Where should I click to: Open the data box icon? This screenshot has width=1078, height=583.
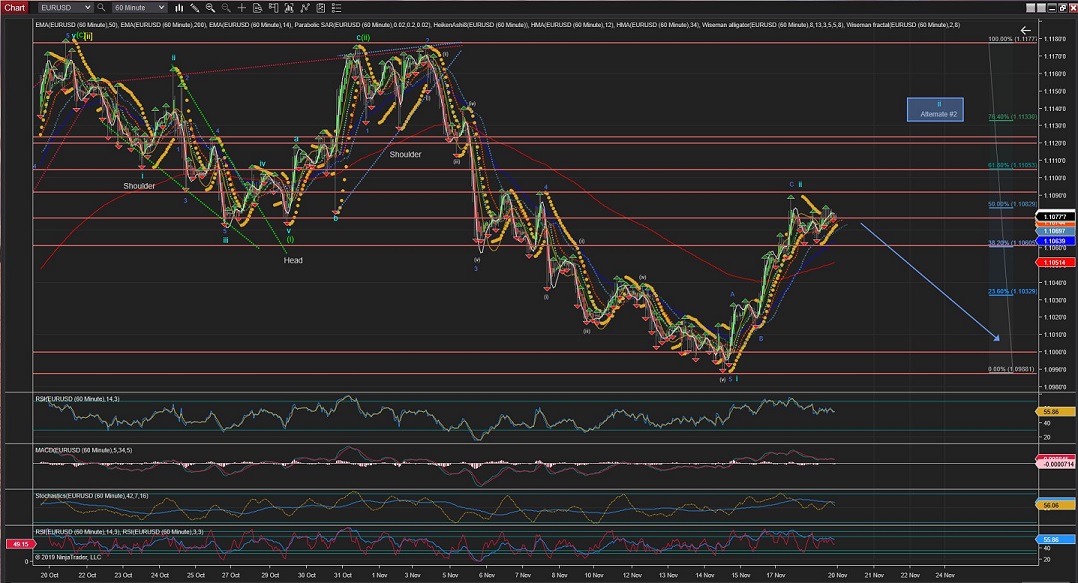click(257, 8)
